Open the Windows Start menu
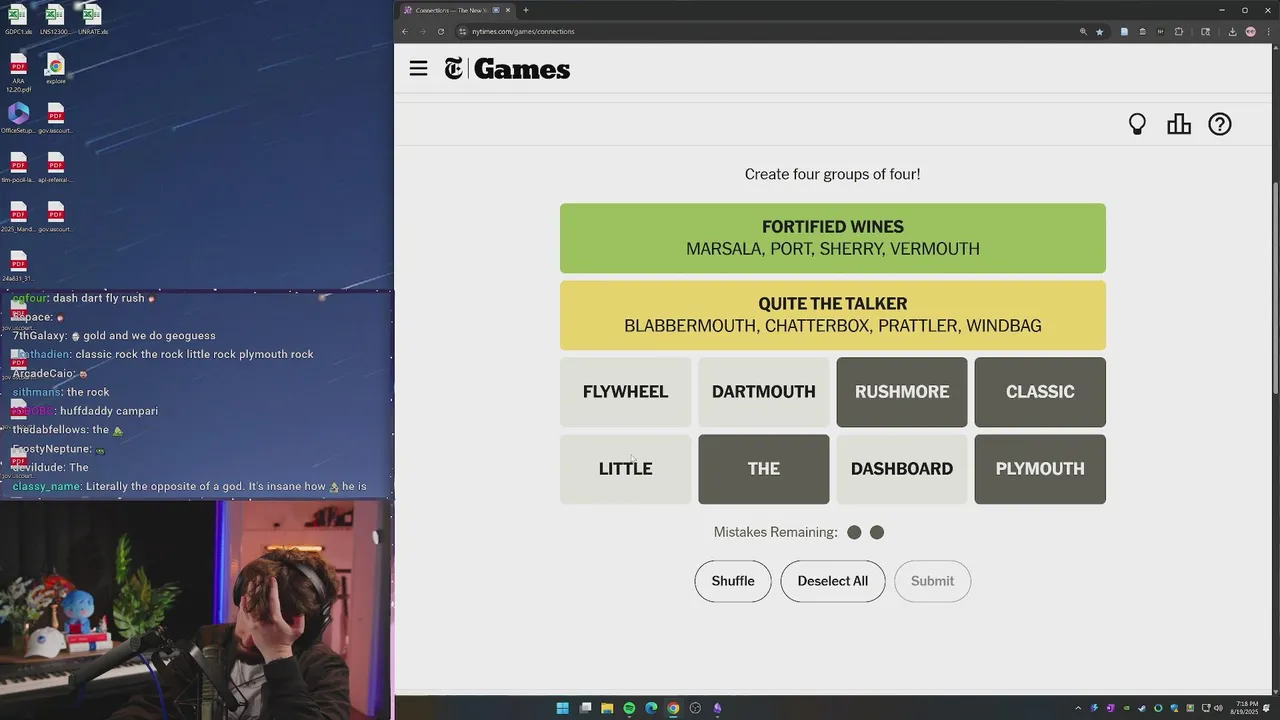 tap(562, 708)
